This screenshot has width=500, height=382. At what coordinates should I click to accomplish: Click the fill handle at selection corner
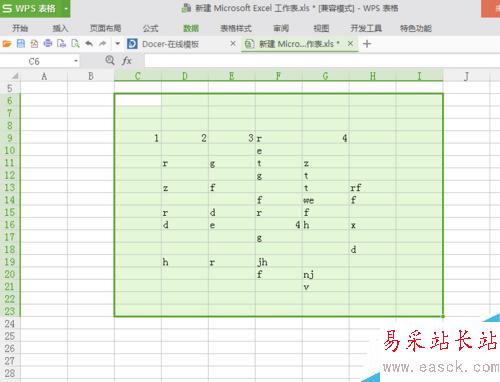(x=443, y=316)
